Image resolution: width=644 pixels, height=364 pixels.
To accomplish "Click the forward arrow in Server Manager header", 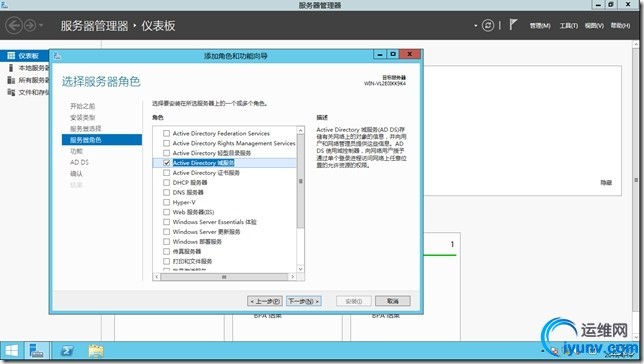I will tap(30, 25).
